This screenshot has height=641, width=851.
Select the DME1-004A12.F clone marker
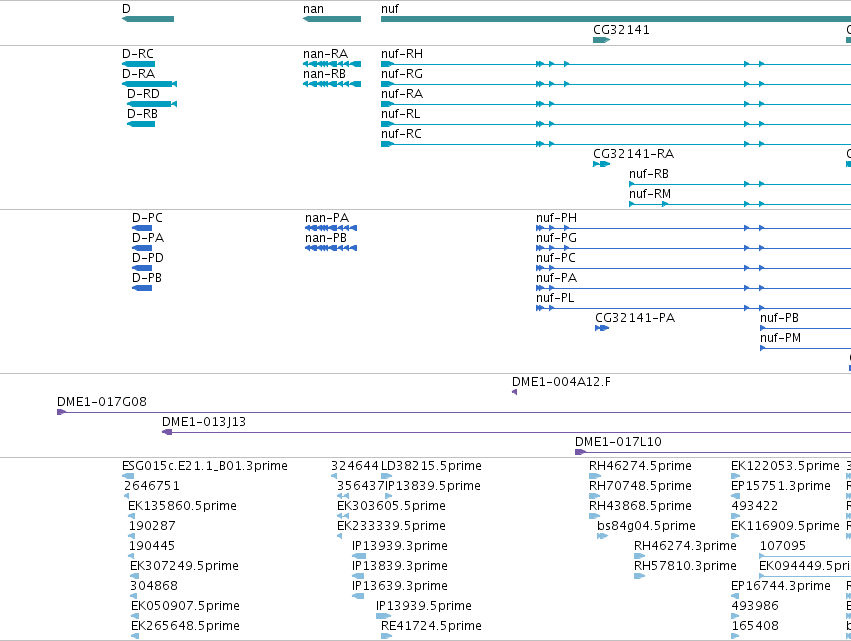click(x=515, y=392)
